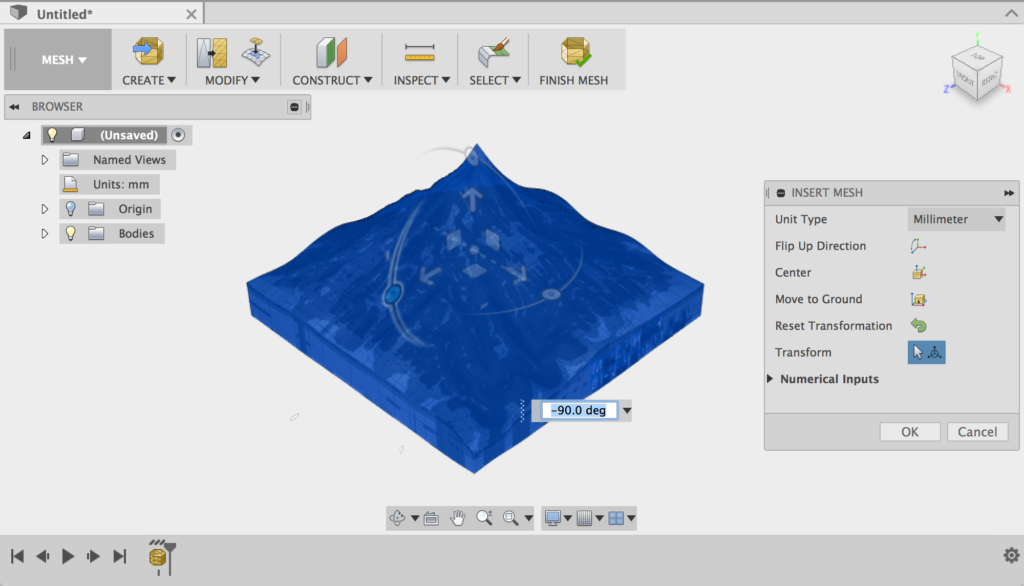Click the Reset Transformation green arrow
Screen dimensions: 1024x586
click(x=919, y=326)
